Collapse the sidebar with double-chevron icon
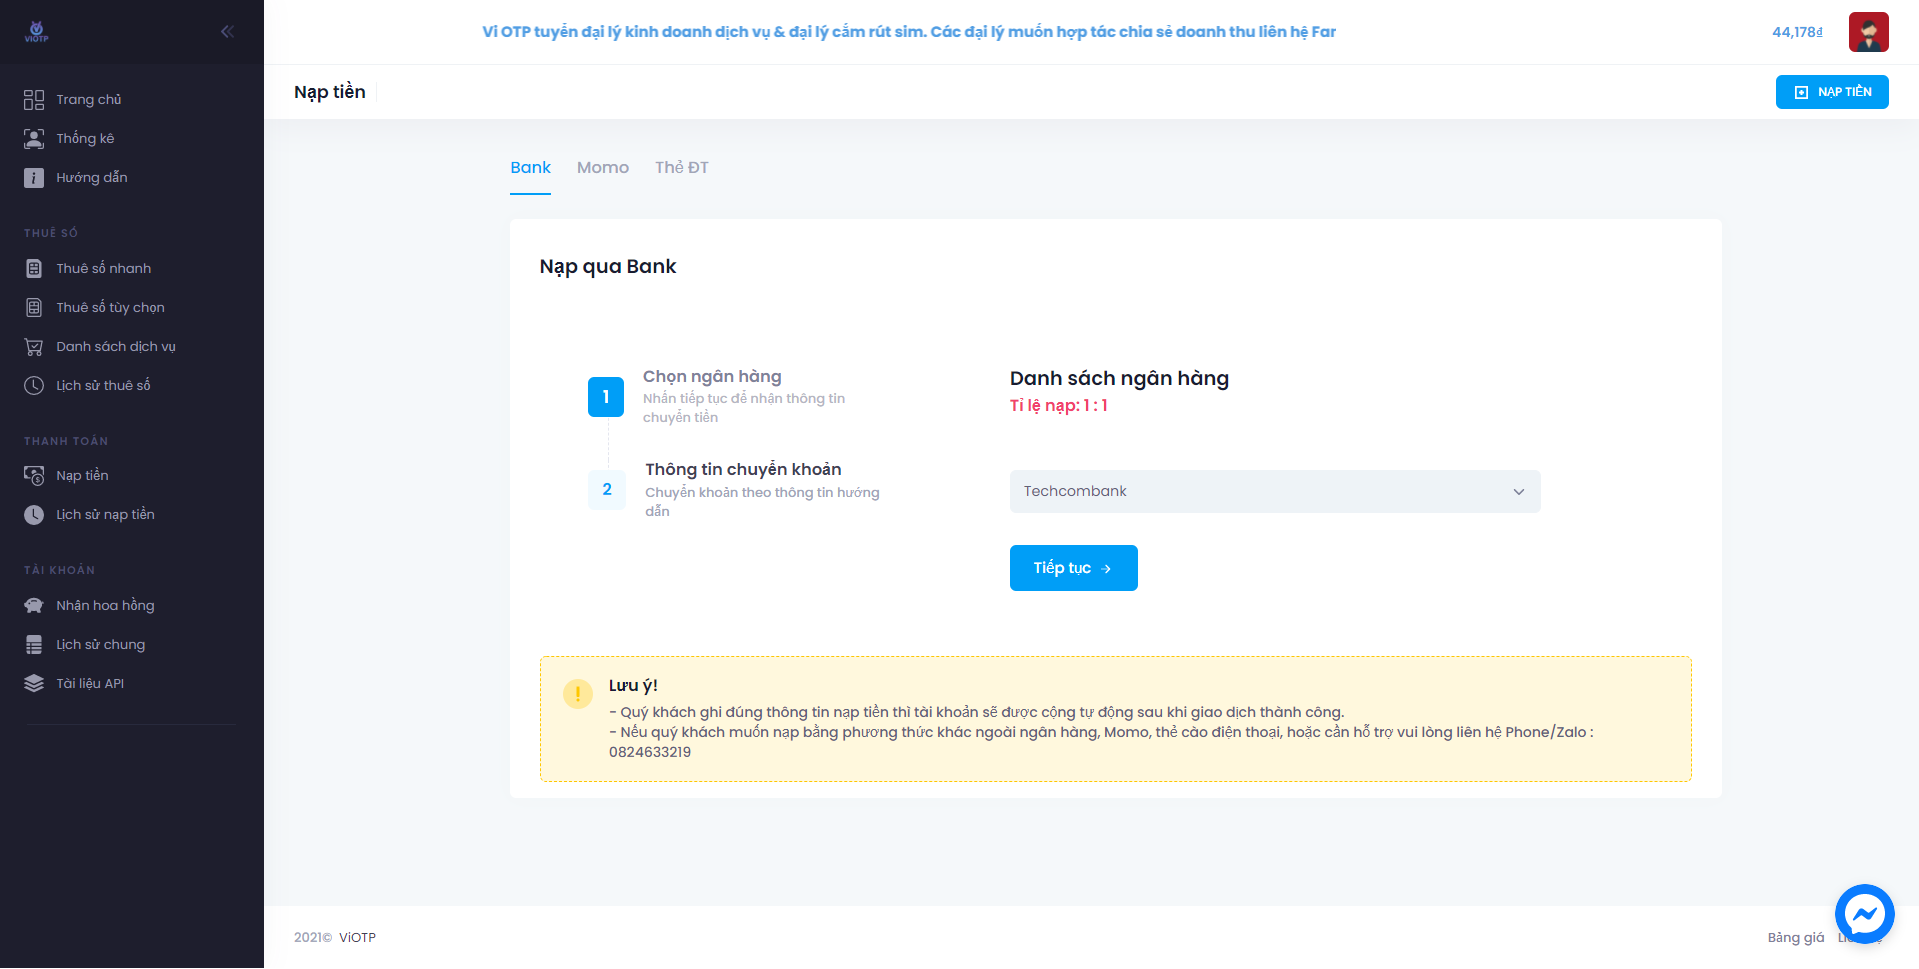Viewport: 1919px width, 969px height. (227, 32)
